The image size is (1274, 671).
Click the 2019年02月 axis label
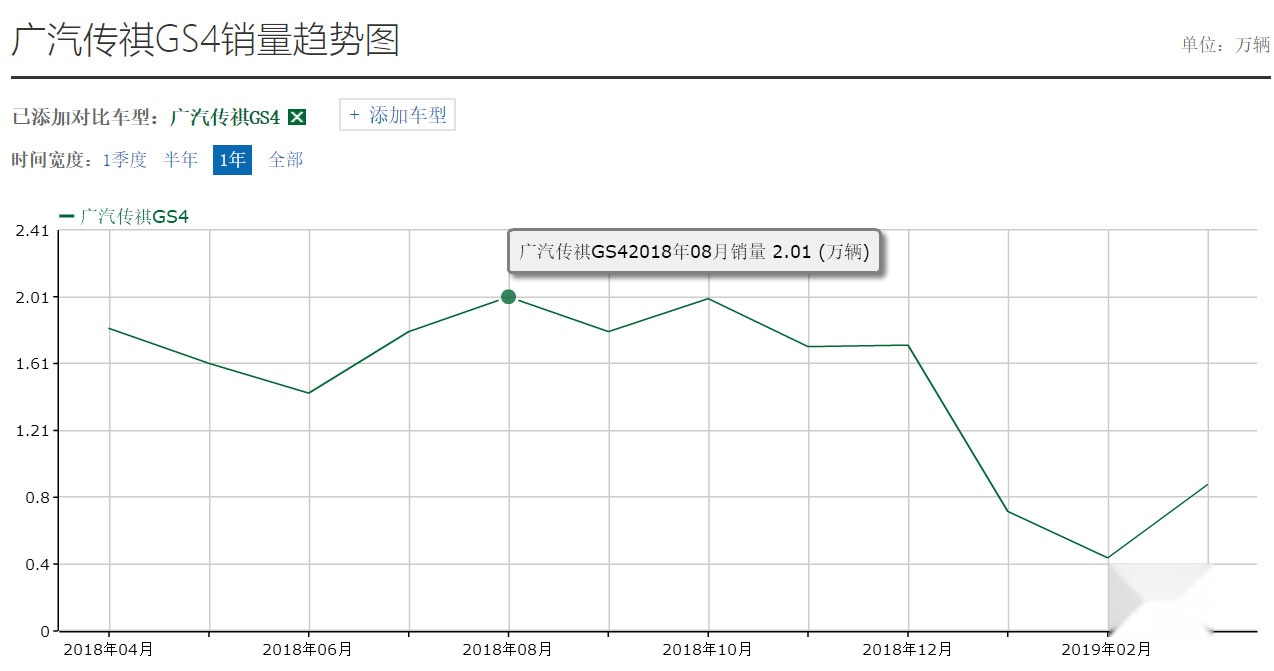pyautogui.click(x=1108, y=649)
